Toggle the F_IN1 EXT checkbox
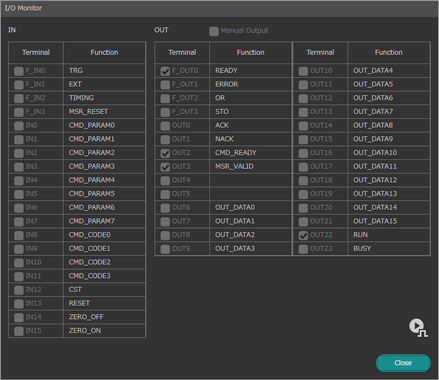The height and width of the screenshot is (380, 439). point(19,85)
